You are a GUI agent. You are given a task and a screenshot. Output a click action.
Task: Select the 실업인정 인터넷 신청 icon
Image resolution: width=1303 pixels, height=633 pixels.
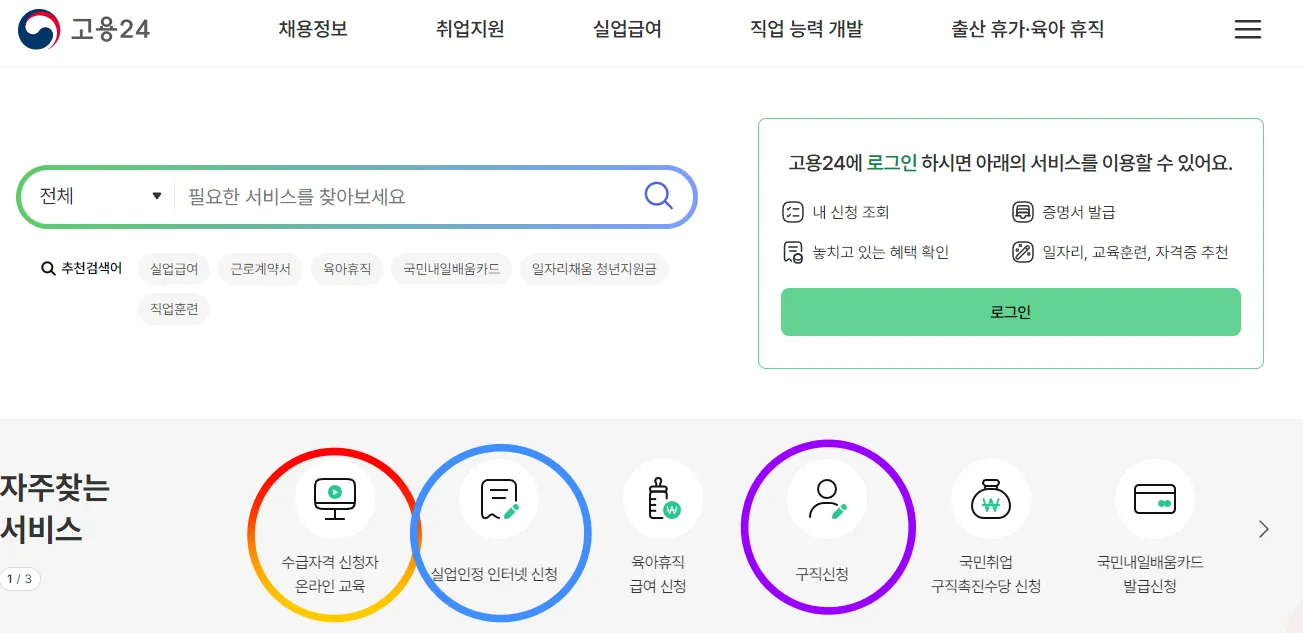coord(499,495)
